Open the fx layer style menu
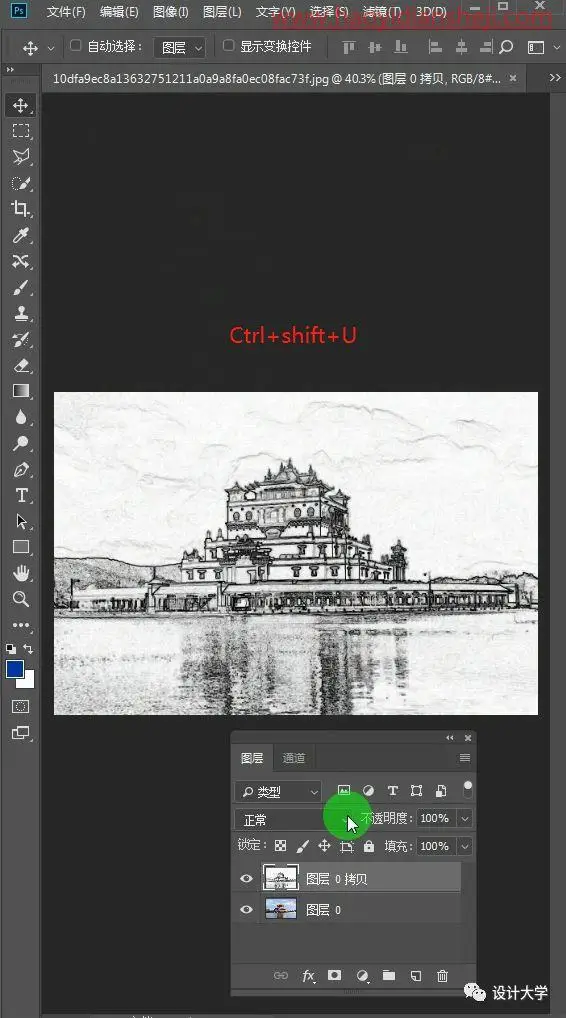The height and width of the screenshot is (1018, 566). point(308,976)
